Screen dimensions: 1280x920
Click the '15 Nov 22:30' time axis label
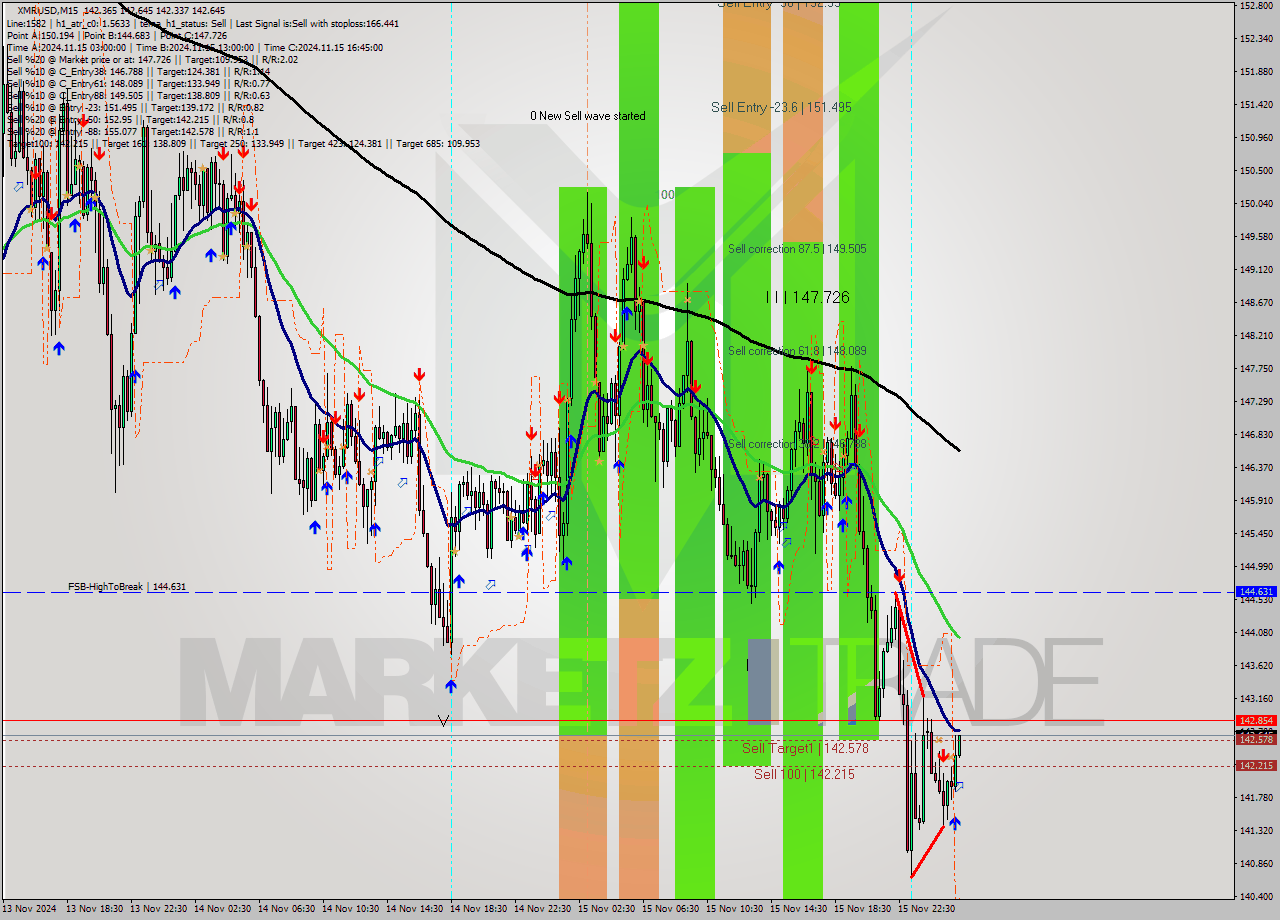click(x=926, y=910)
